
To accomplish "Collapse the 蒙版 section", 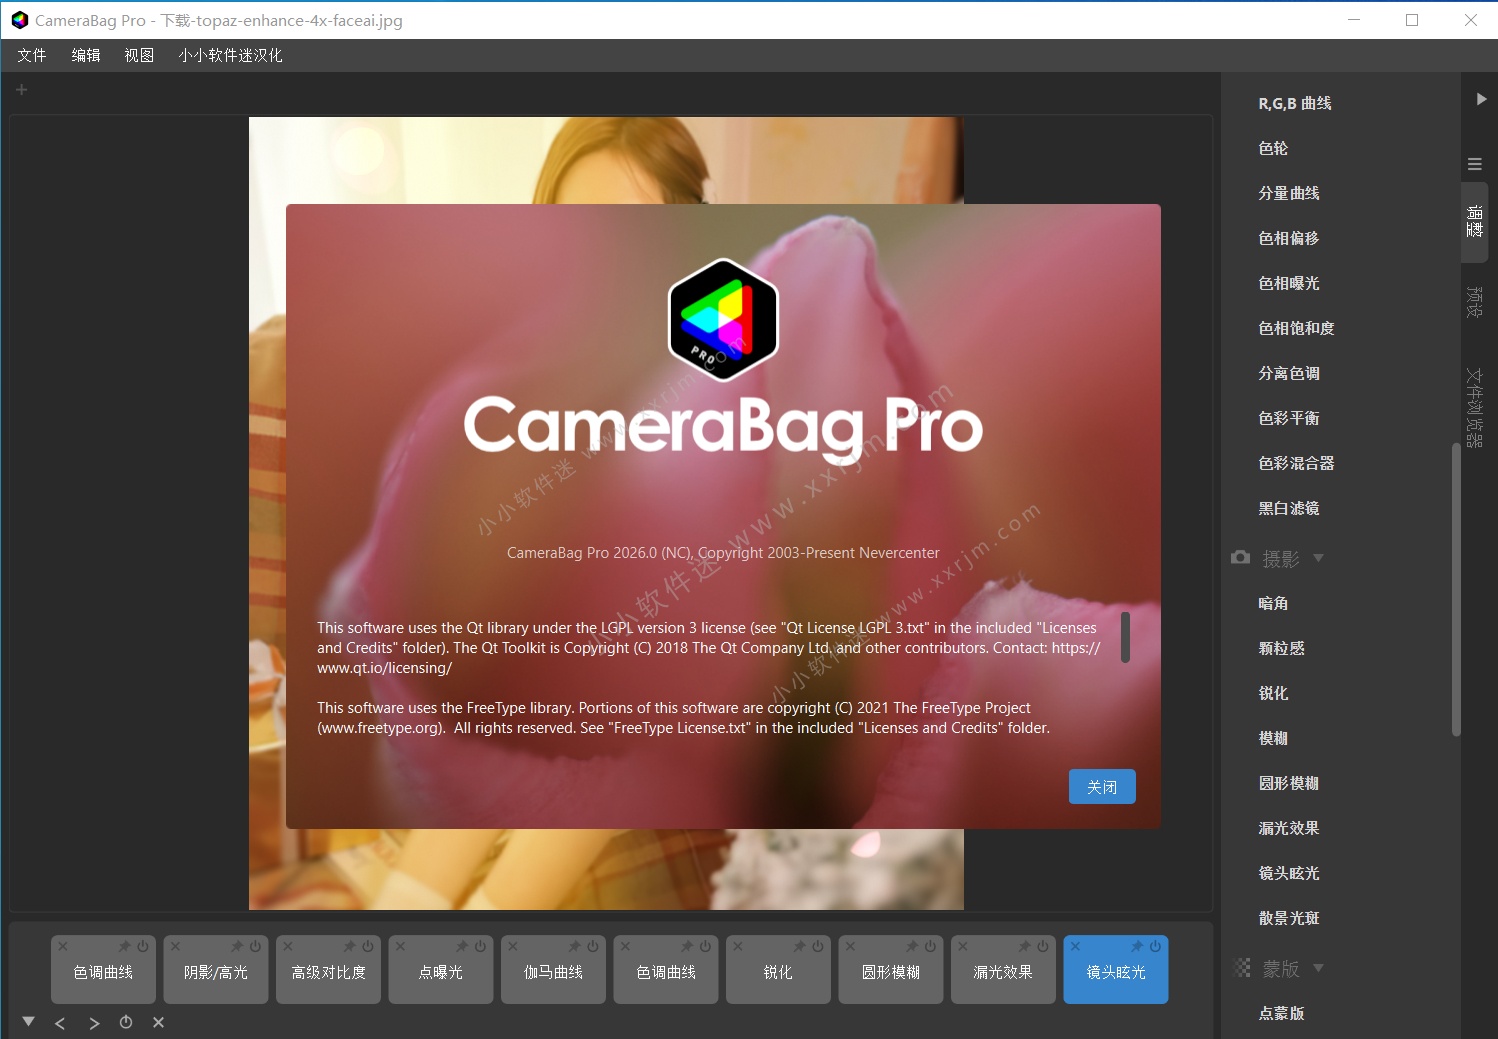I will click(1318, 968).
